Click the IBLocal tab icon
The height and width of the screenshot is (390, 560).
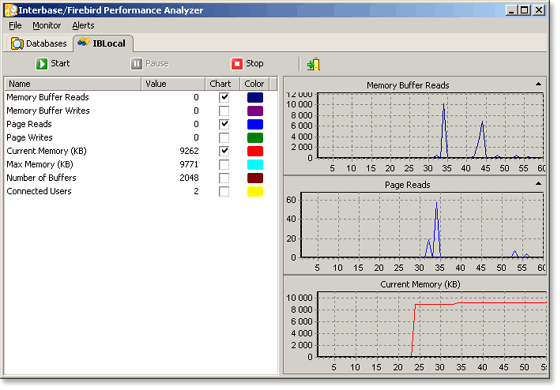[84, 42]
